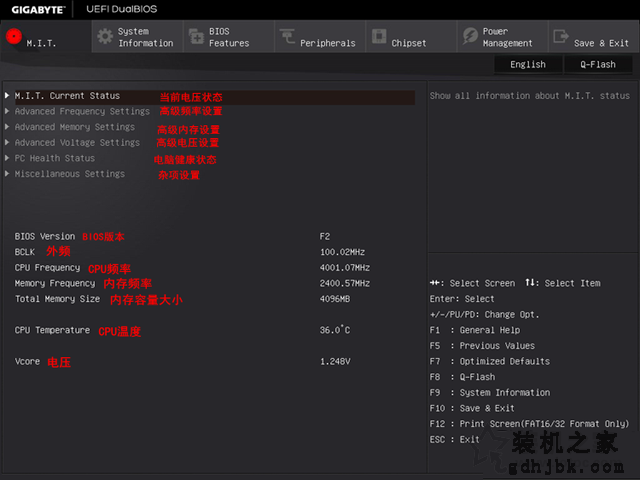Viewport: 640px width, 480px height.
Task: Expand arrow beside Advanced Voltage Settings
Action: pos(7,142)
